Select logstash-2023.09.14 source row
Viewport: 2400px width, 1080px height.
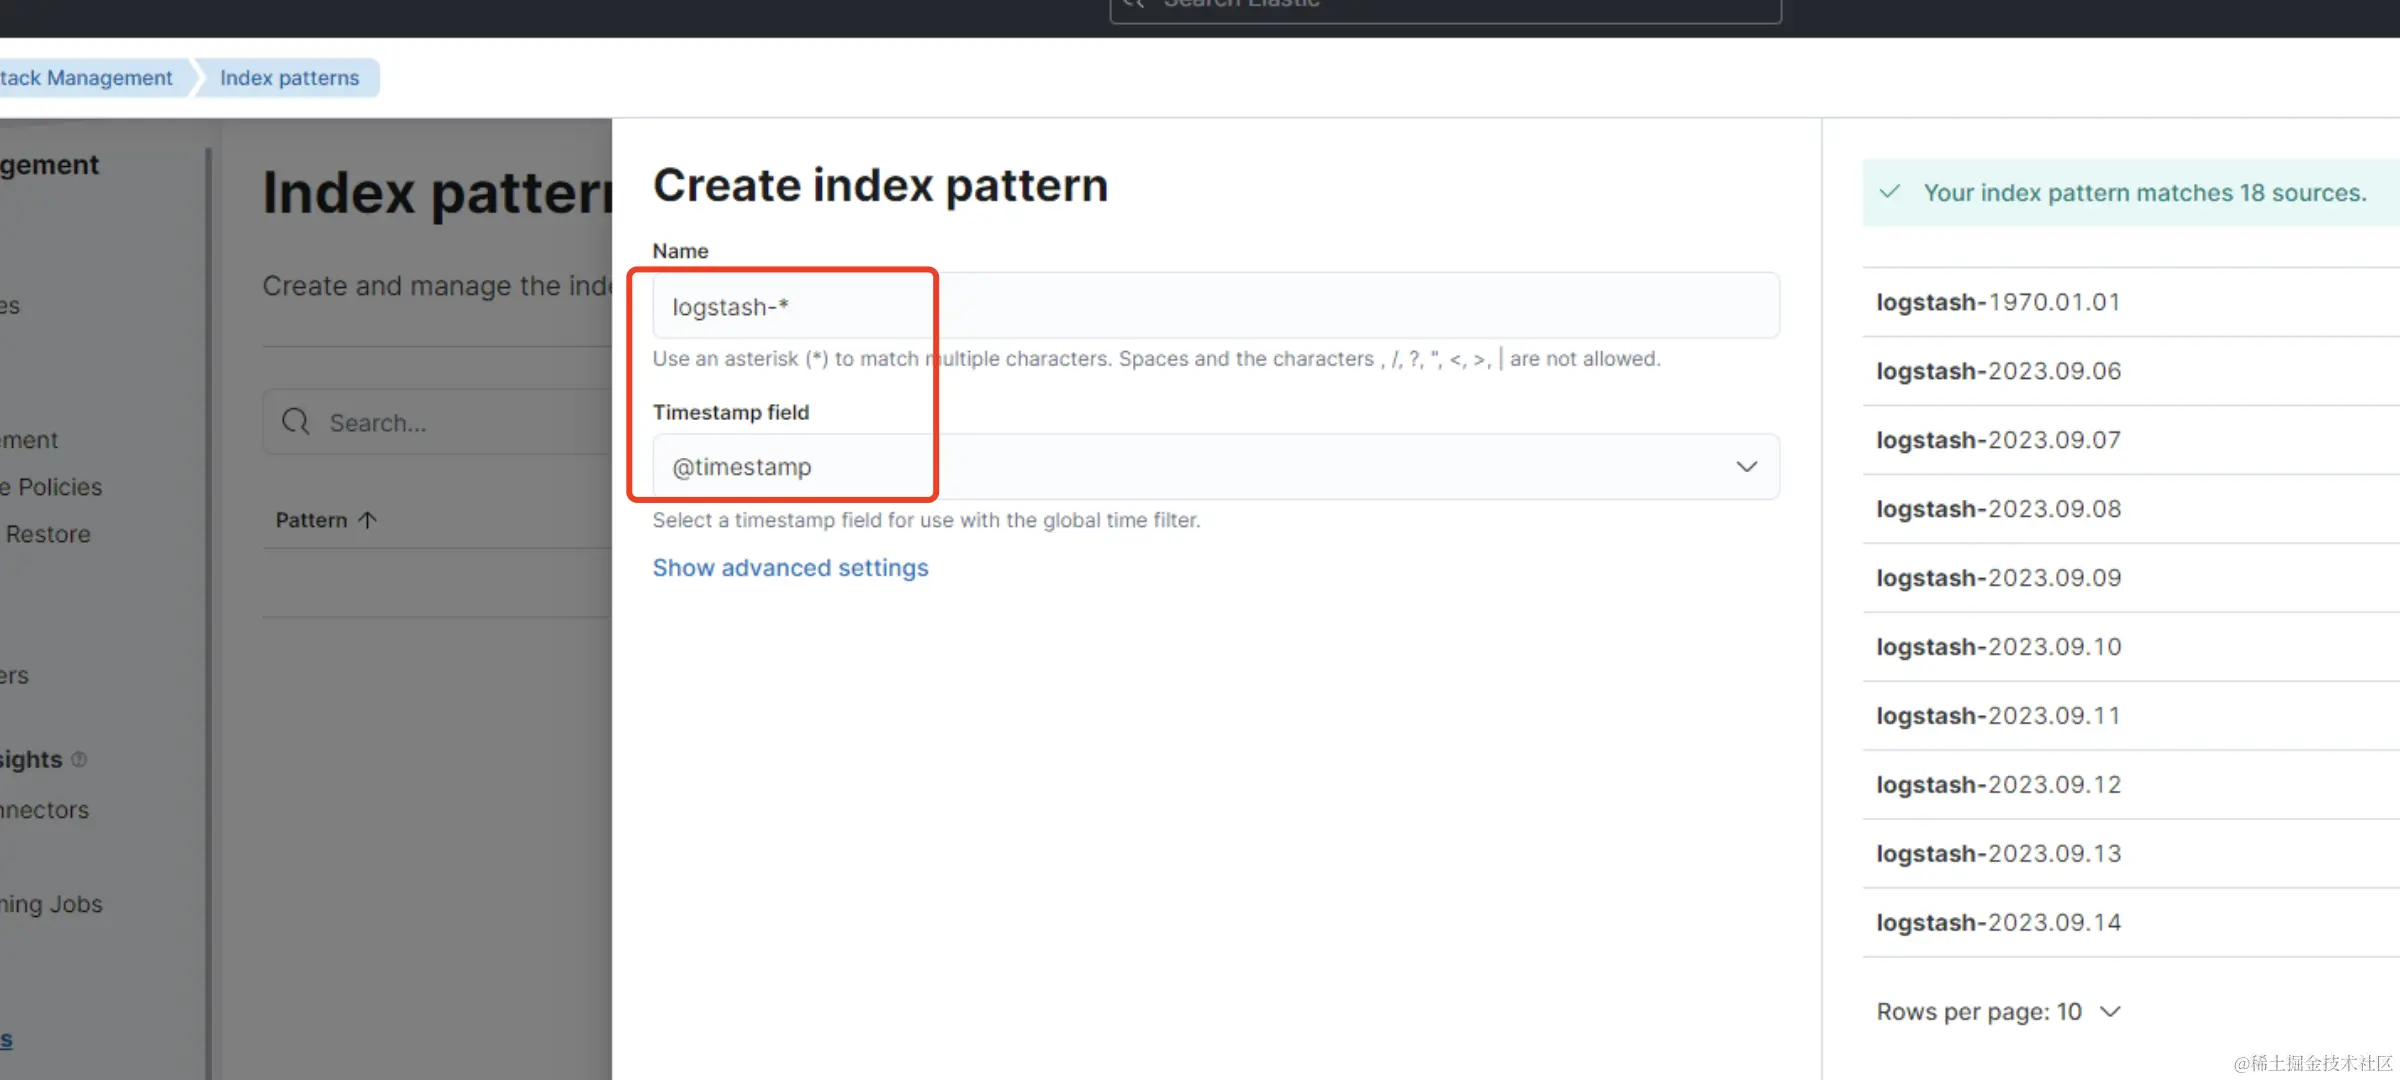tap(2130, 923)
